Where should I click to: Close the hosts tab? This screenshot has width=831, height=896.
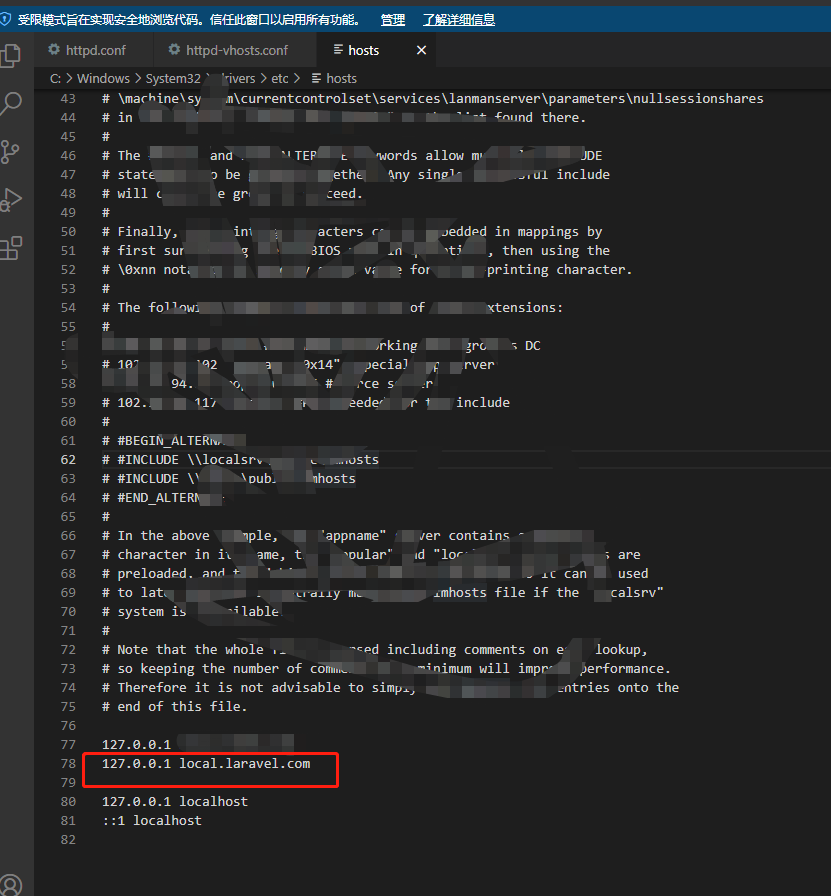421,50
